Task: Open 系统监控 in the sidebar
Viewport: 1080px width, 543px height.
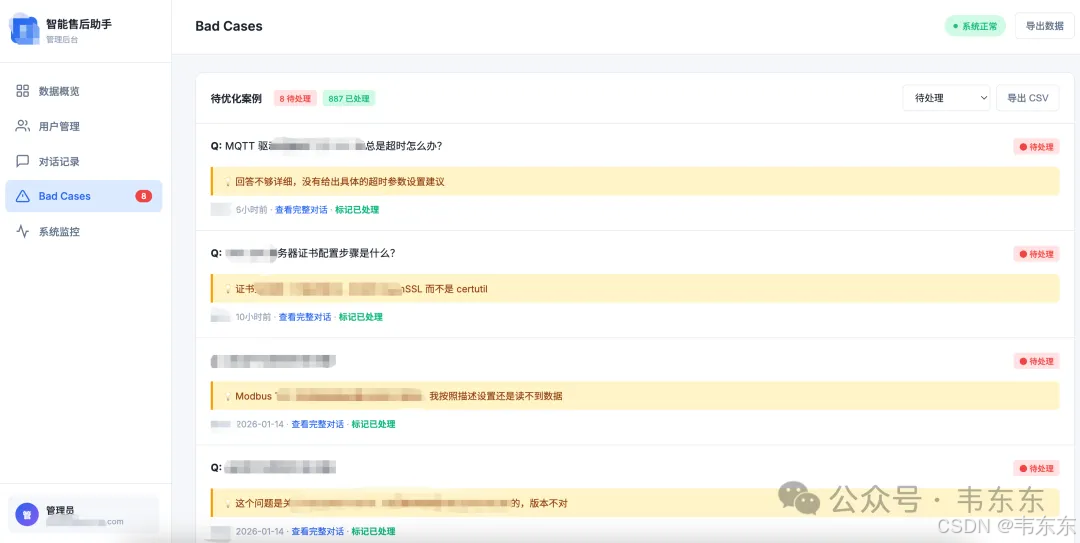Action: [84, 232]
